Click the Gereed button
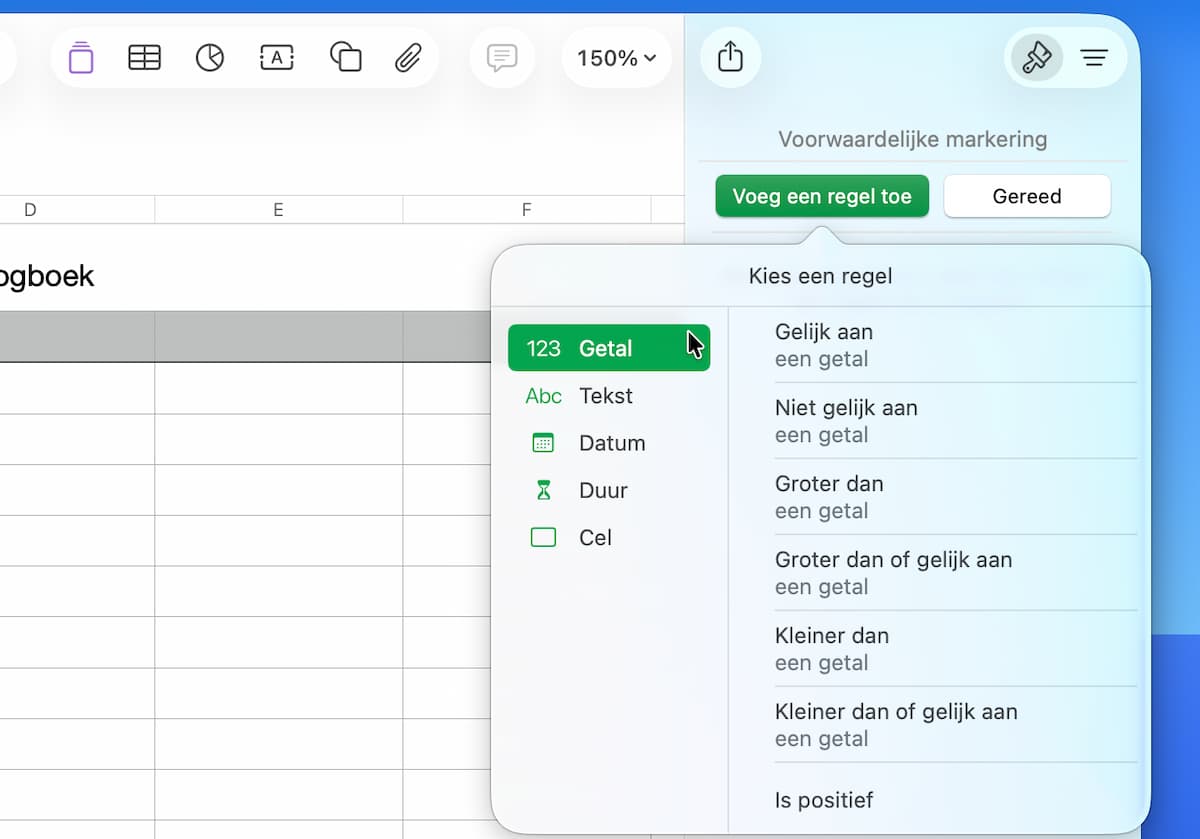This screenshot has height=839, width=1200. click(1027, 196)
